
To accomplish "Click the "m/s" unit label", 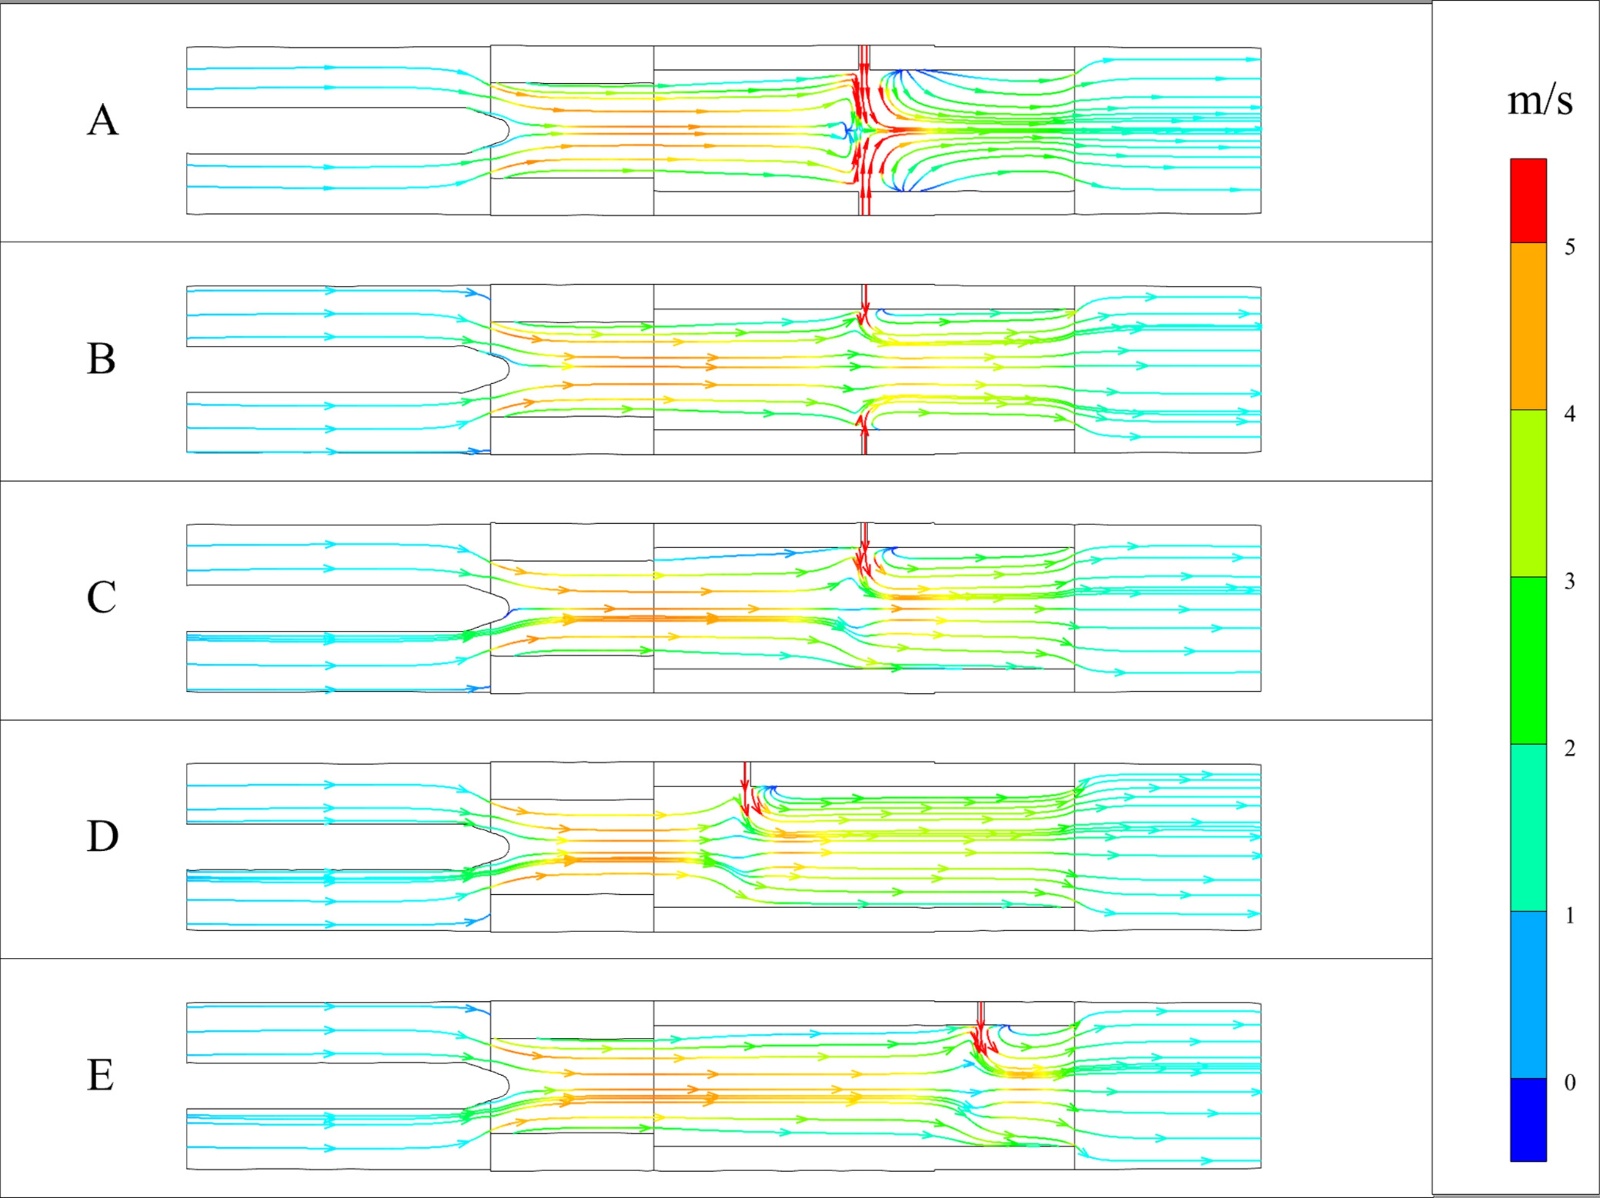I will 1539,100.
